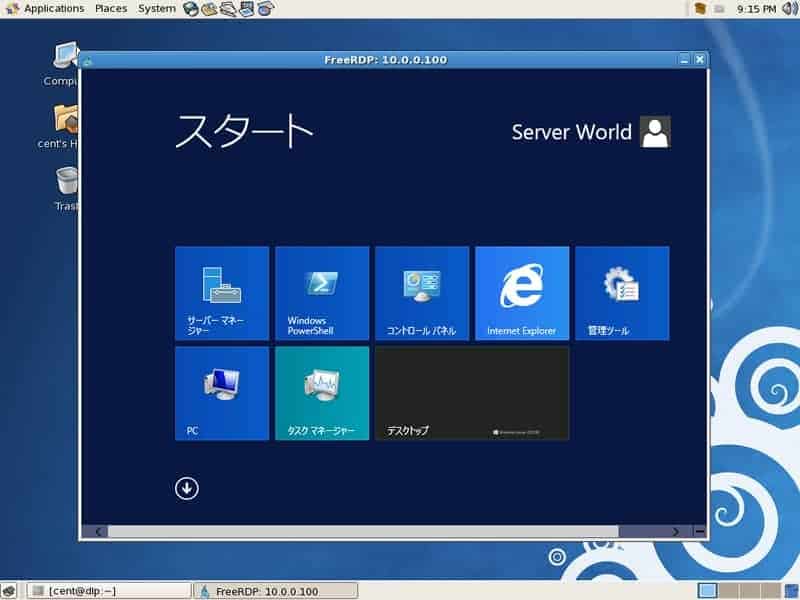Open the Control Panel tile
800x600 pixels.
[x=422, y=293]
